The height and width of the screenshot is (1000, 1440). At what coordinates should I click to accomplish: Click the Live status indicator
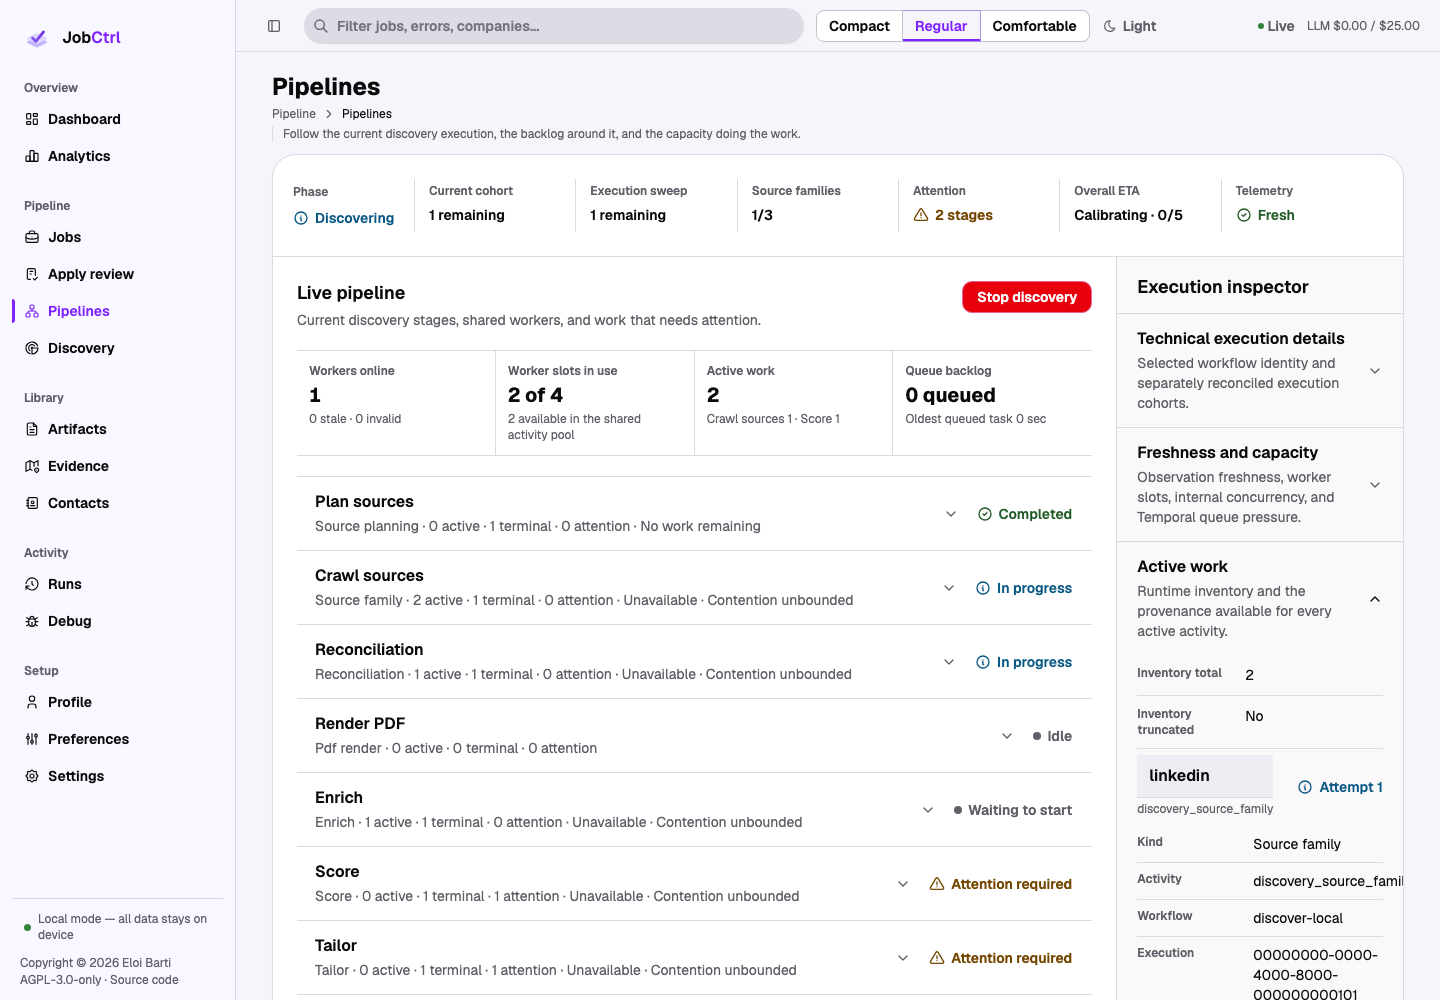pyautogui.click(x=1276, y=26)
